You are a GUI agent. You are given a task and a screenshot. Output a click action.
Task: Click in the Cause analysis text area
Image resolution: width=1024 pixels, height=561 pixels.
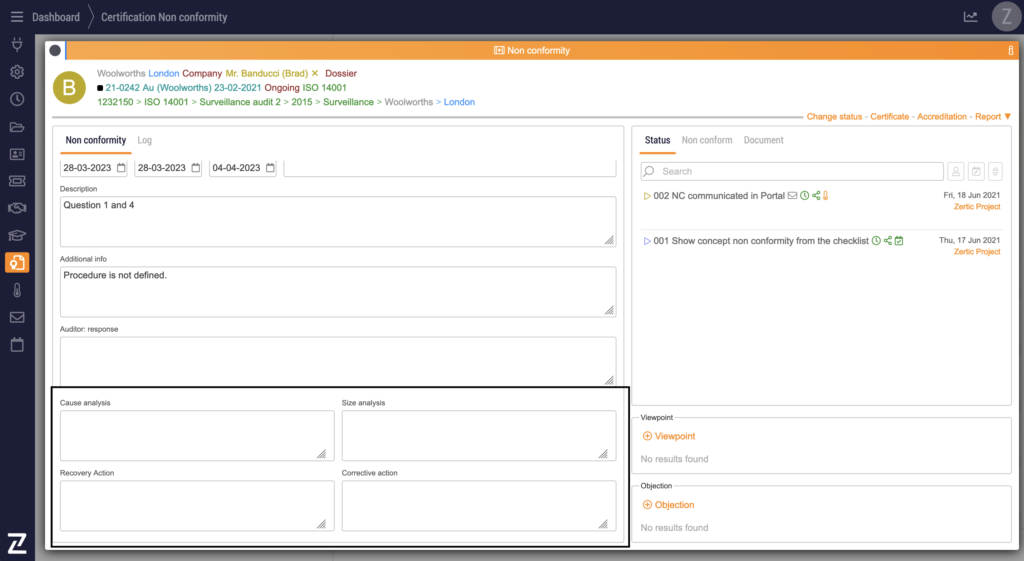tap(196, 435)
